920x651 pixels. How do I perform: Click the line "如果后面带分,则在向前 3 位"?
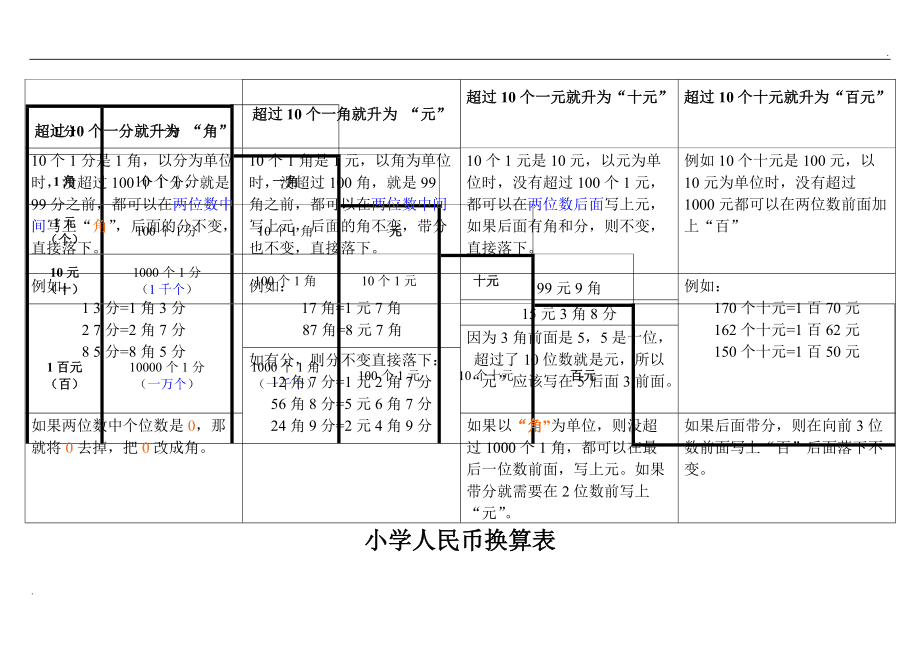[x=783, y=425]
